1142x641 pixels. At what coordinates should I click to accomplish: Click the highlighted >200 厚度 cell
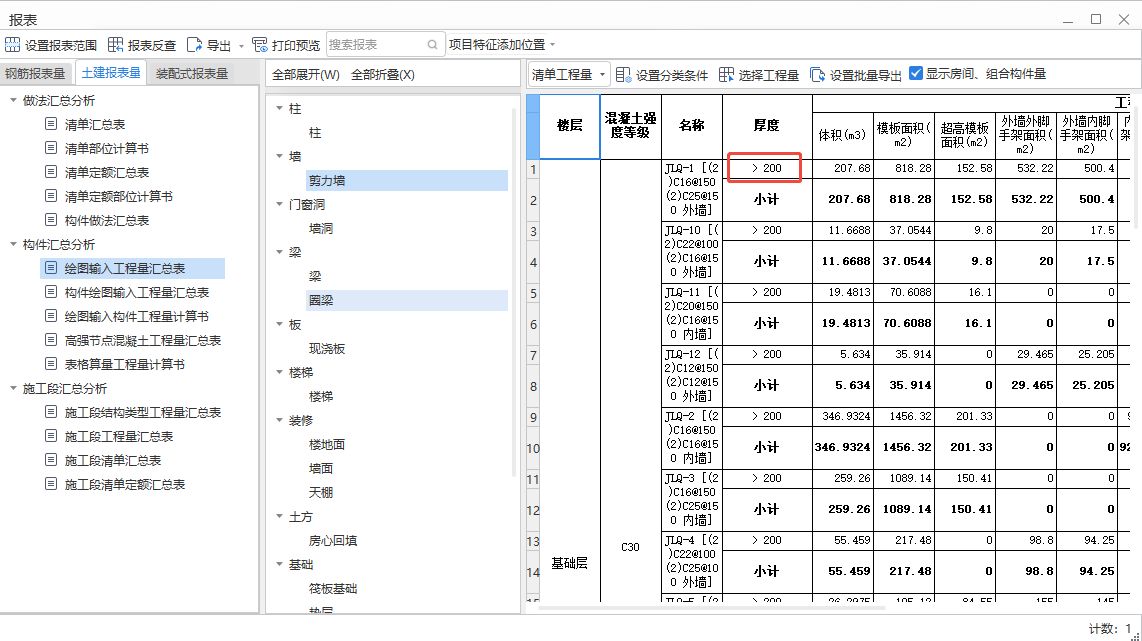coord(764,167)
